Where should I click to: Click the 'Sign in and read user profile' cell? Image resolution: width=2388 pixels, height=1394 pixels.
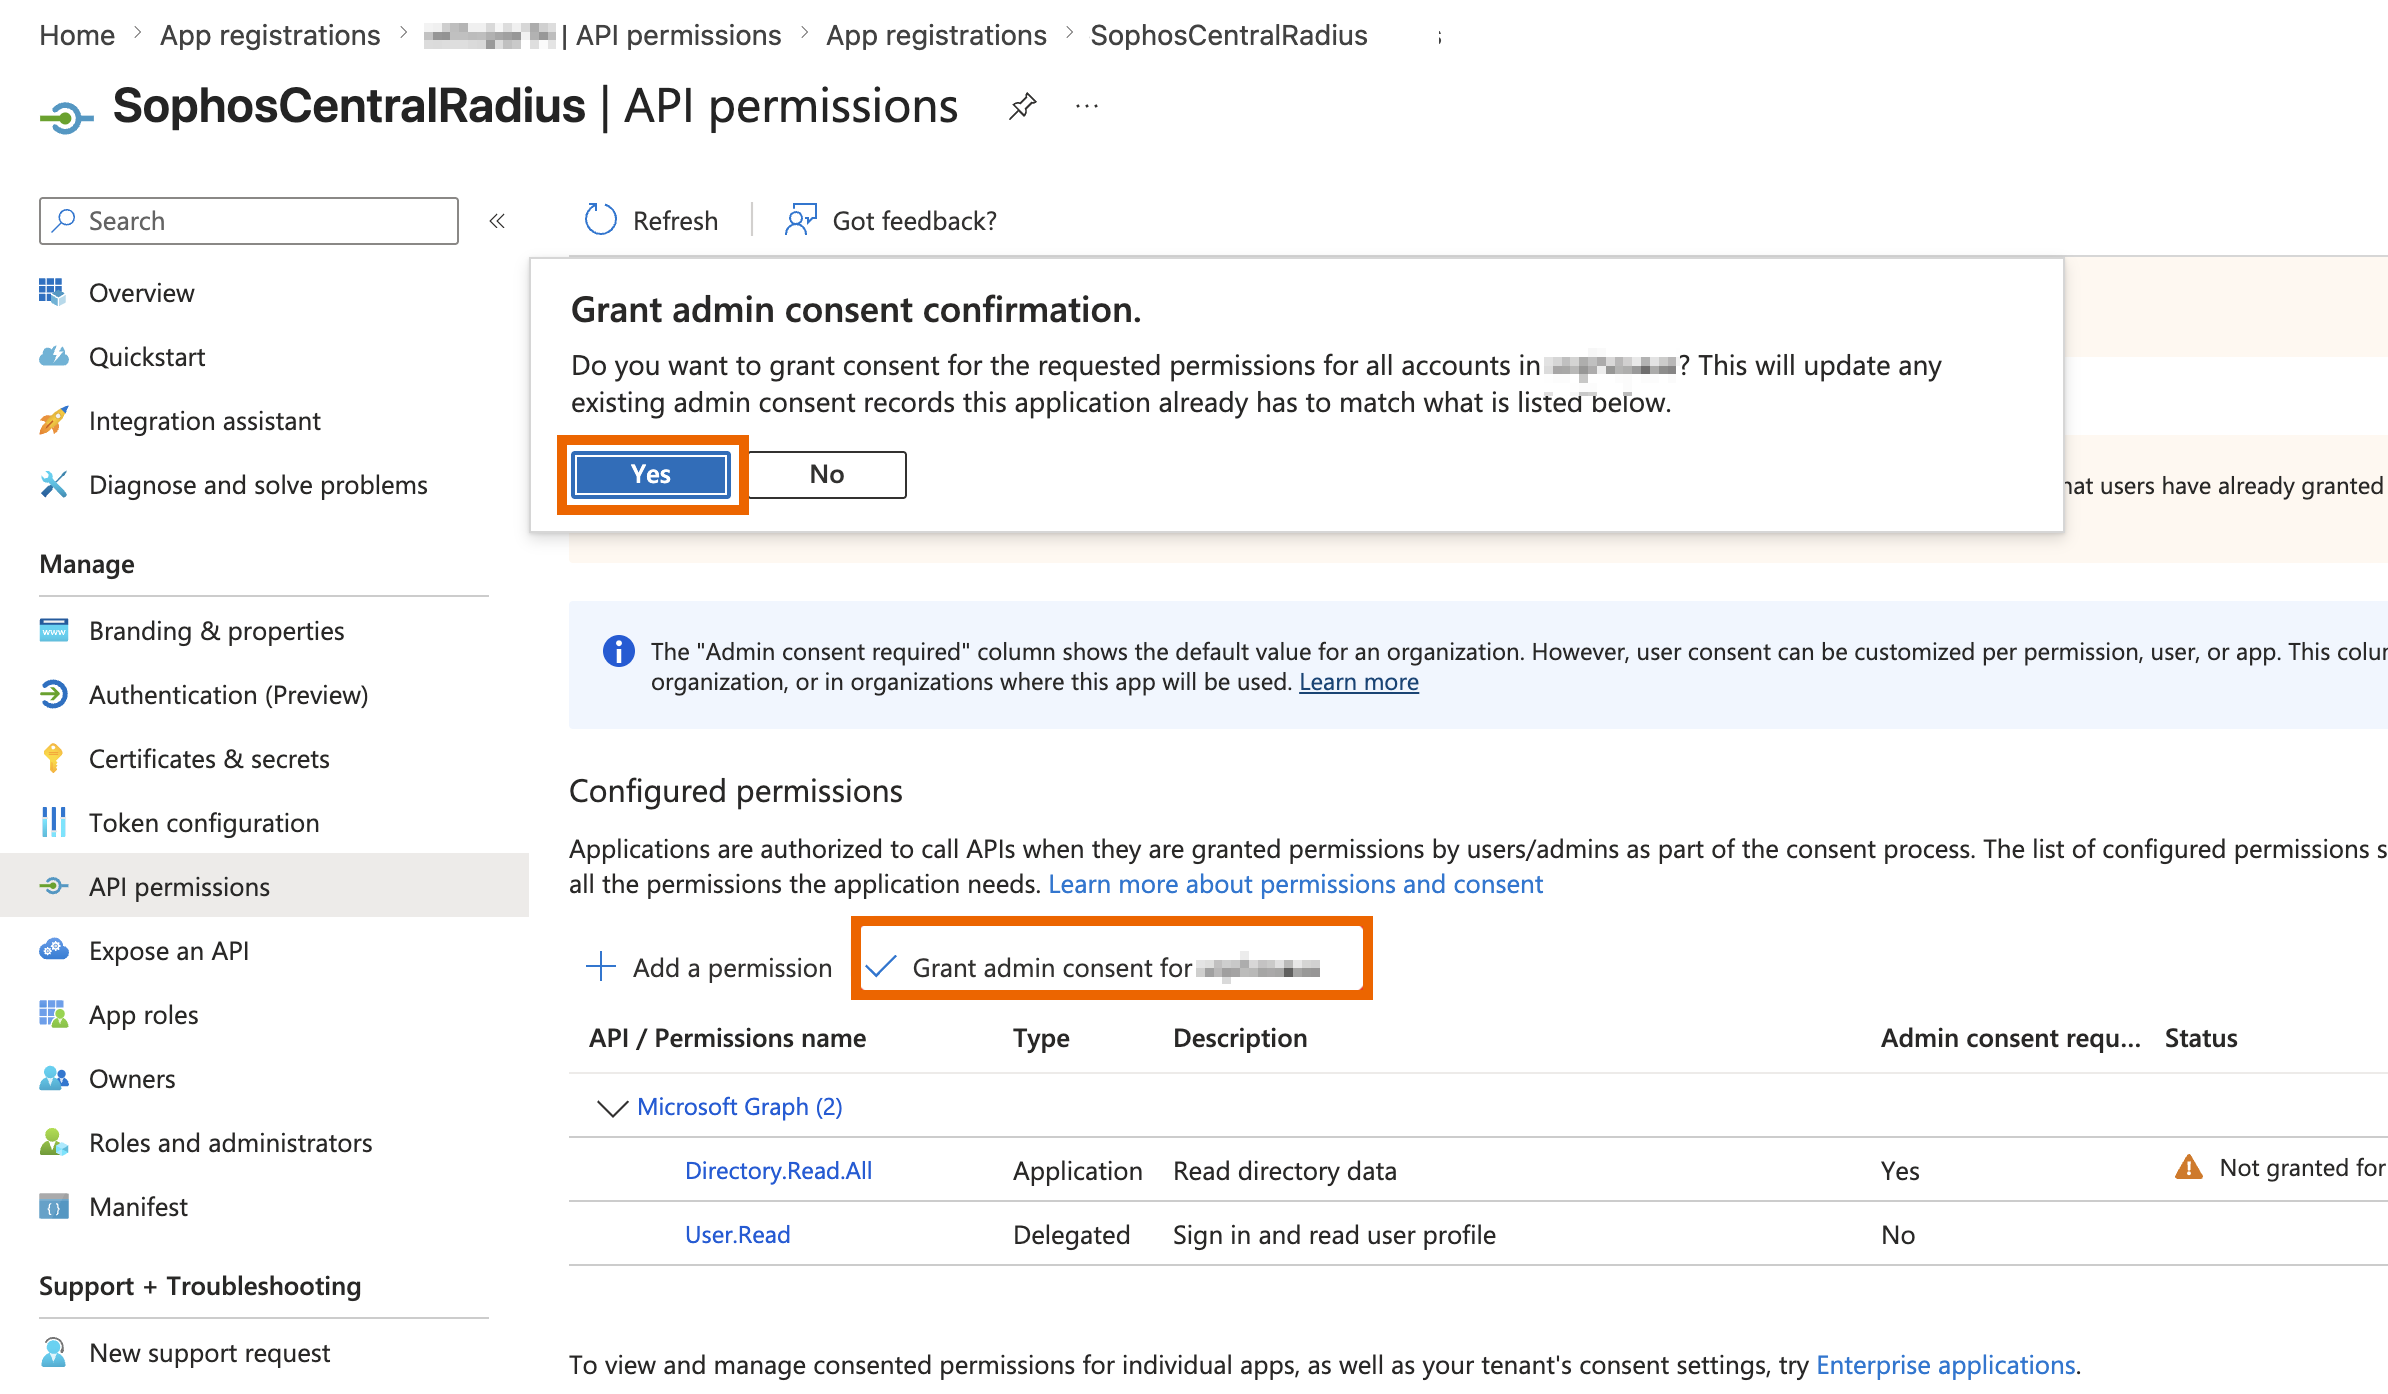click(1334, 1234)
